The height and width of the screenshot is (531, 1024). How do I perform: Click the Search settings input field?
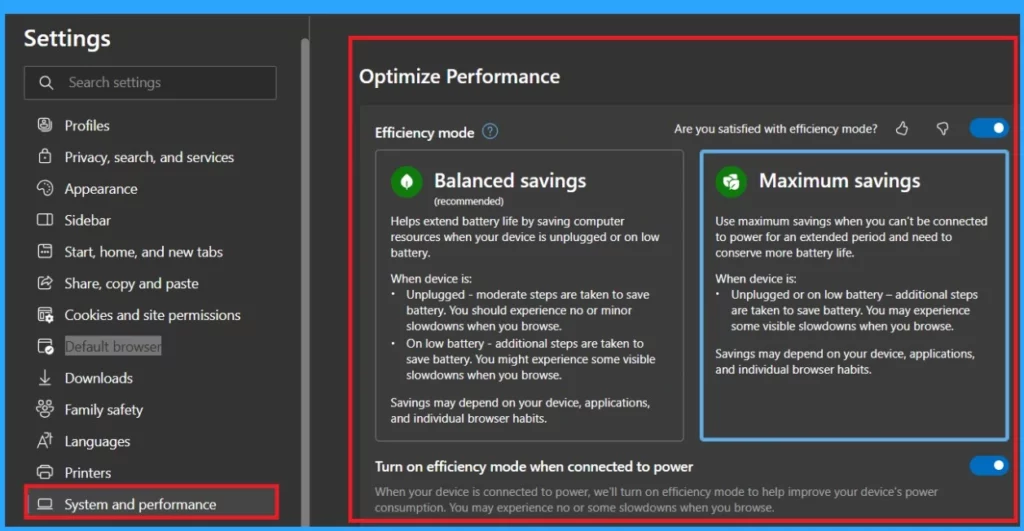coord(150,82)
